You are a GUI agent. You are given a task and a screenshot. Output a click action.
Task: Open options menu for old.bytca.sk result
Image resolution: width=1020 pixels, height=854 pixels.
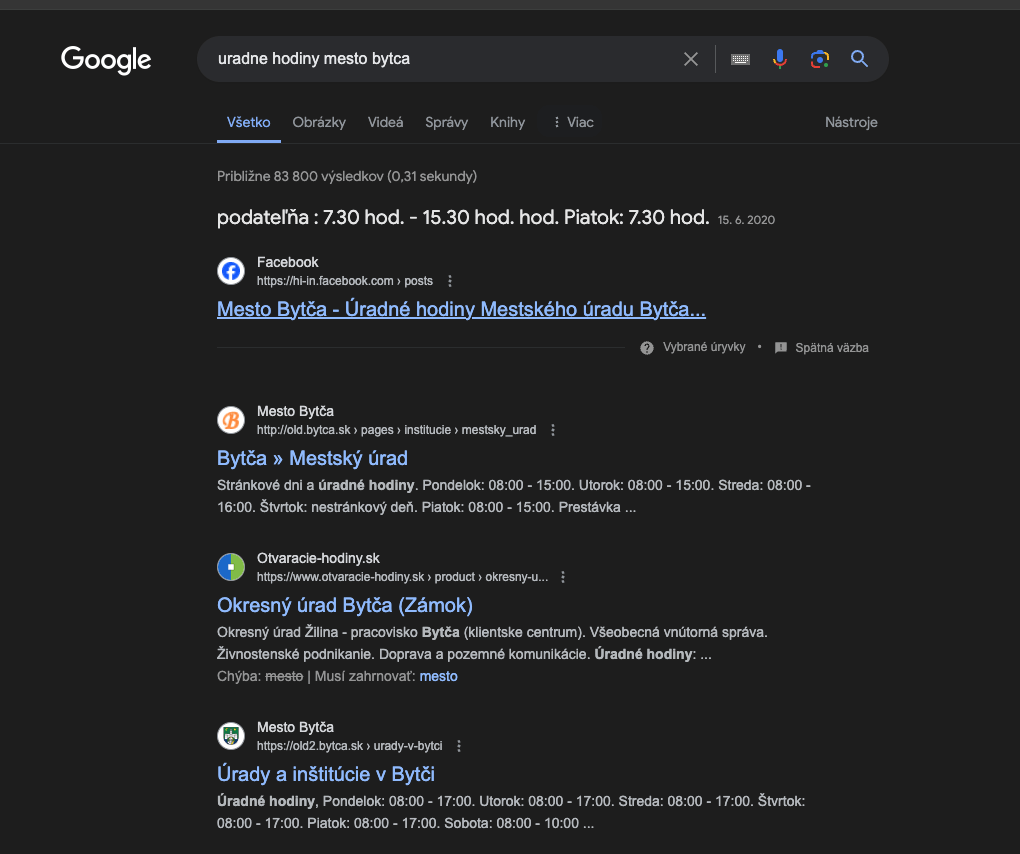(553, 430)
